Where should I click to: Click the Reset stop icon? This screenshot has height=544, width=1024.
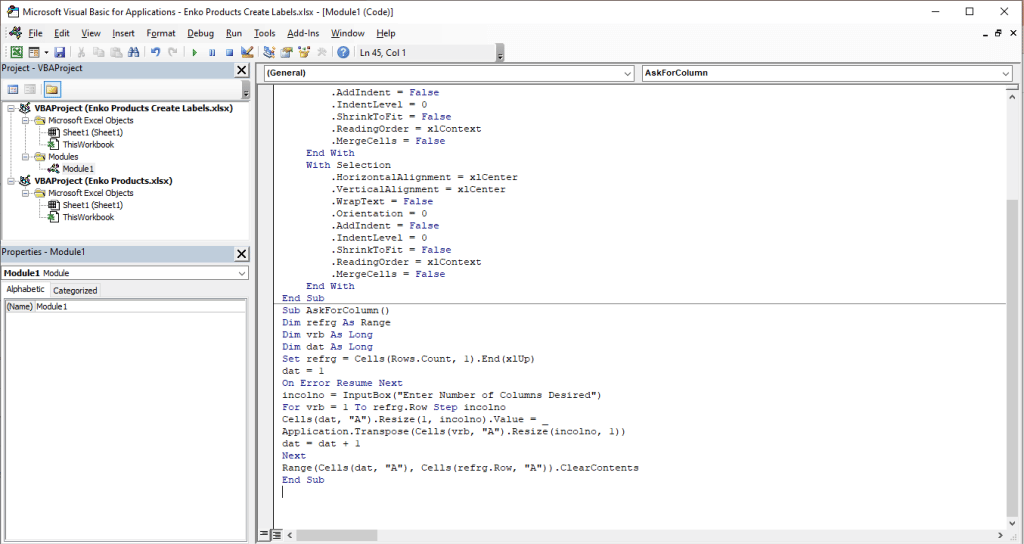(x=229, y=52)
